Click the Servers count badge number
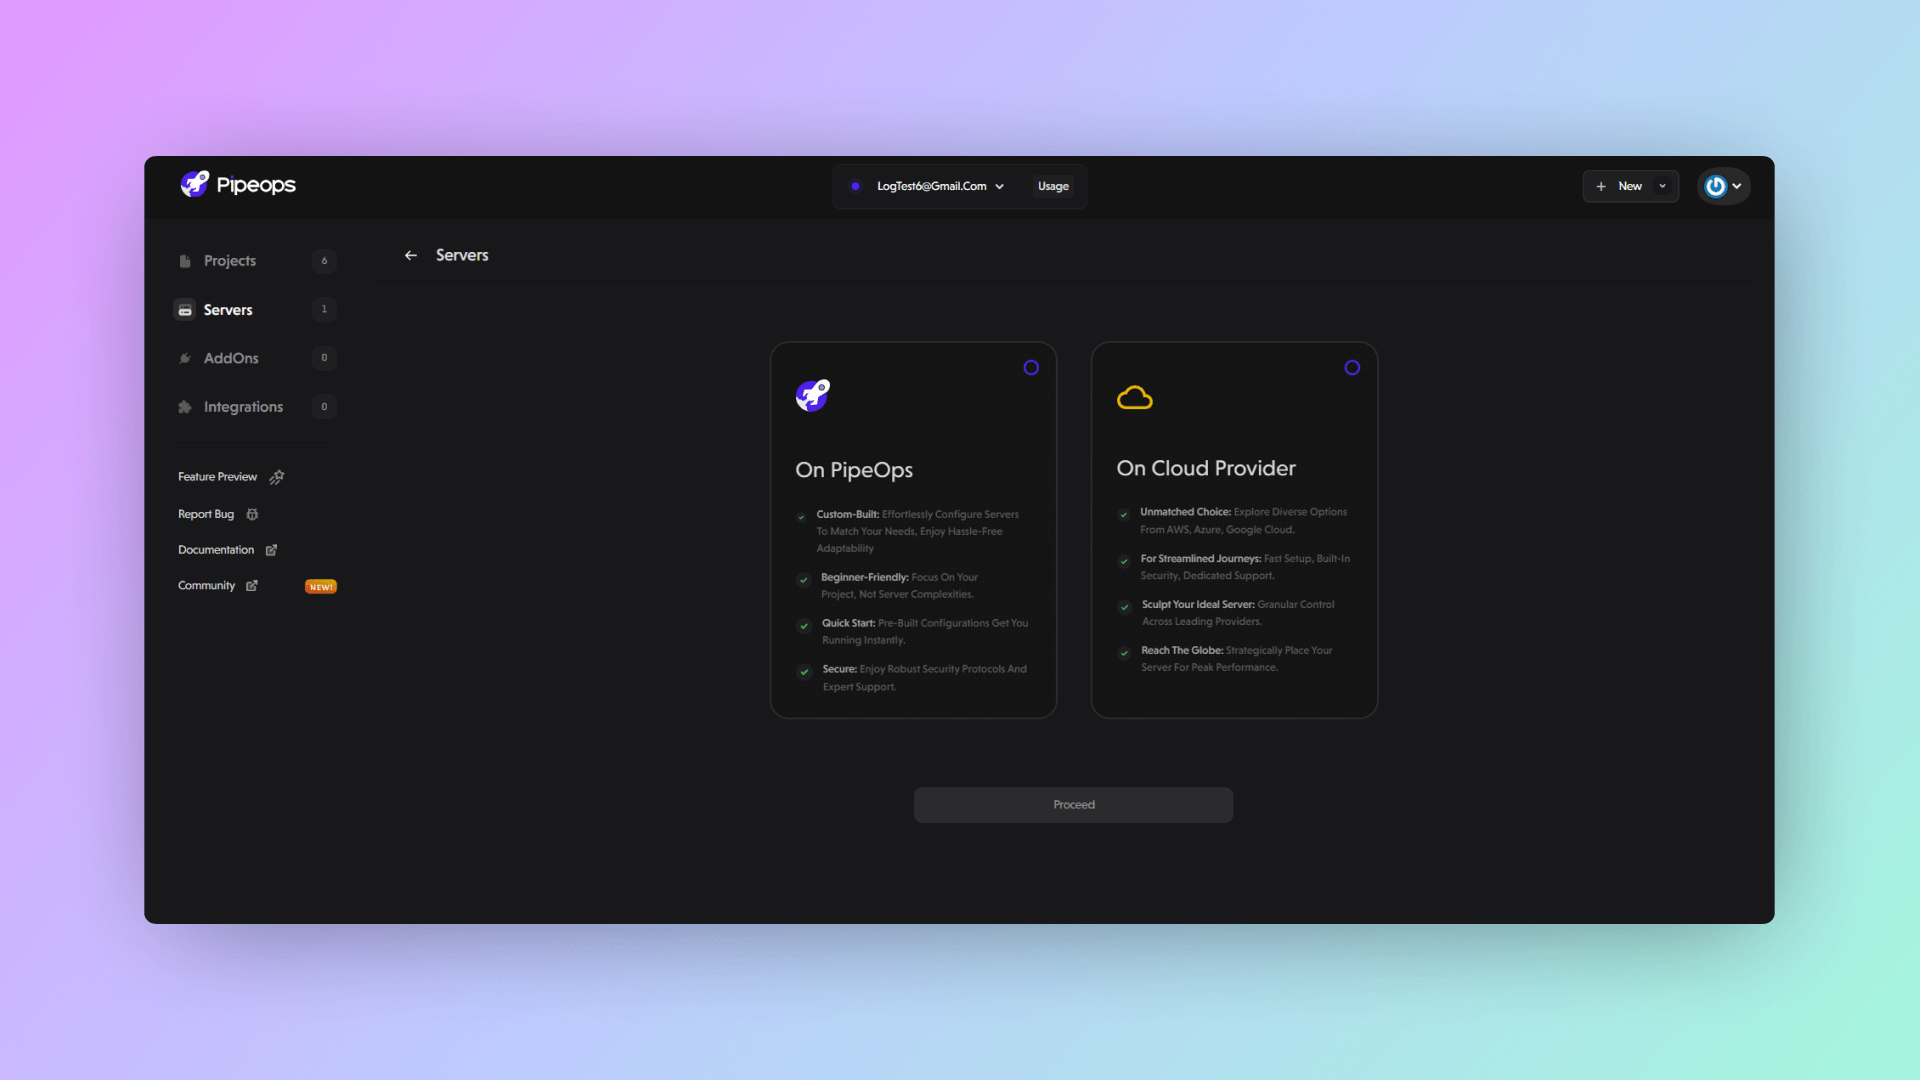The height and width of the screenshot is (1080, 1920). pyautogui.click(x=324, y=309)
